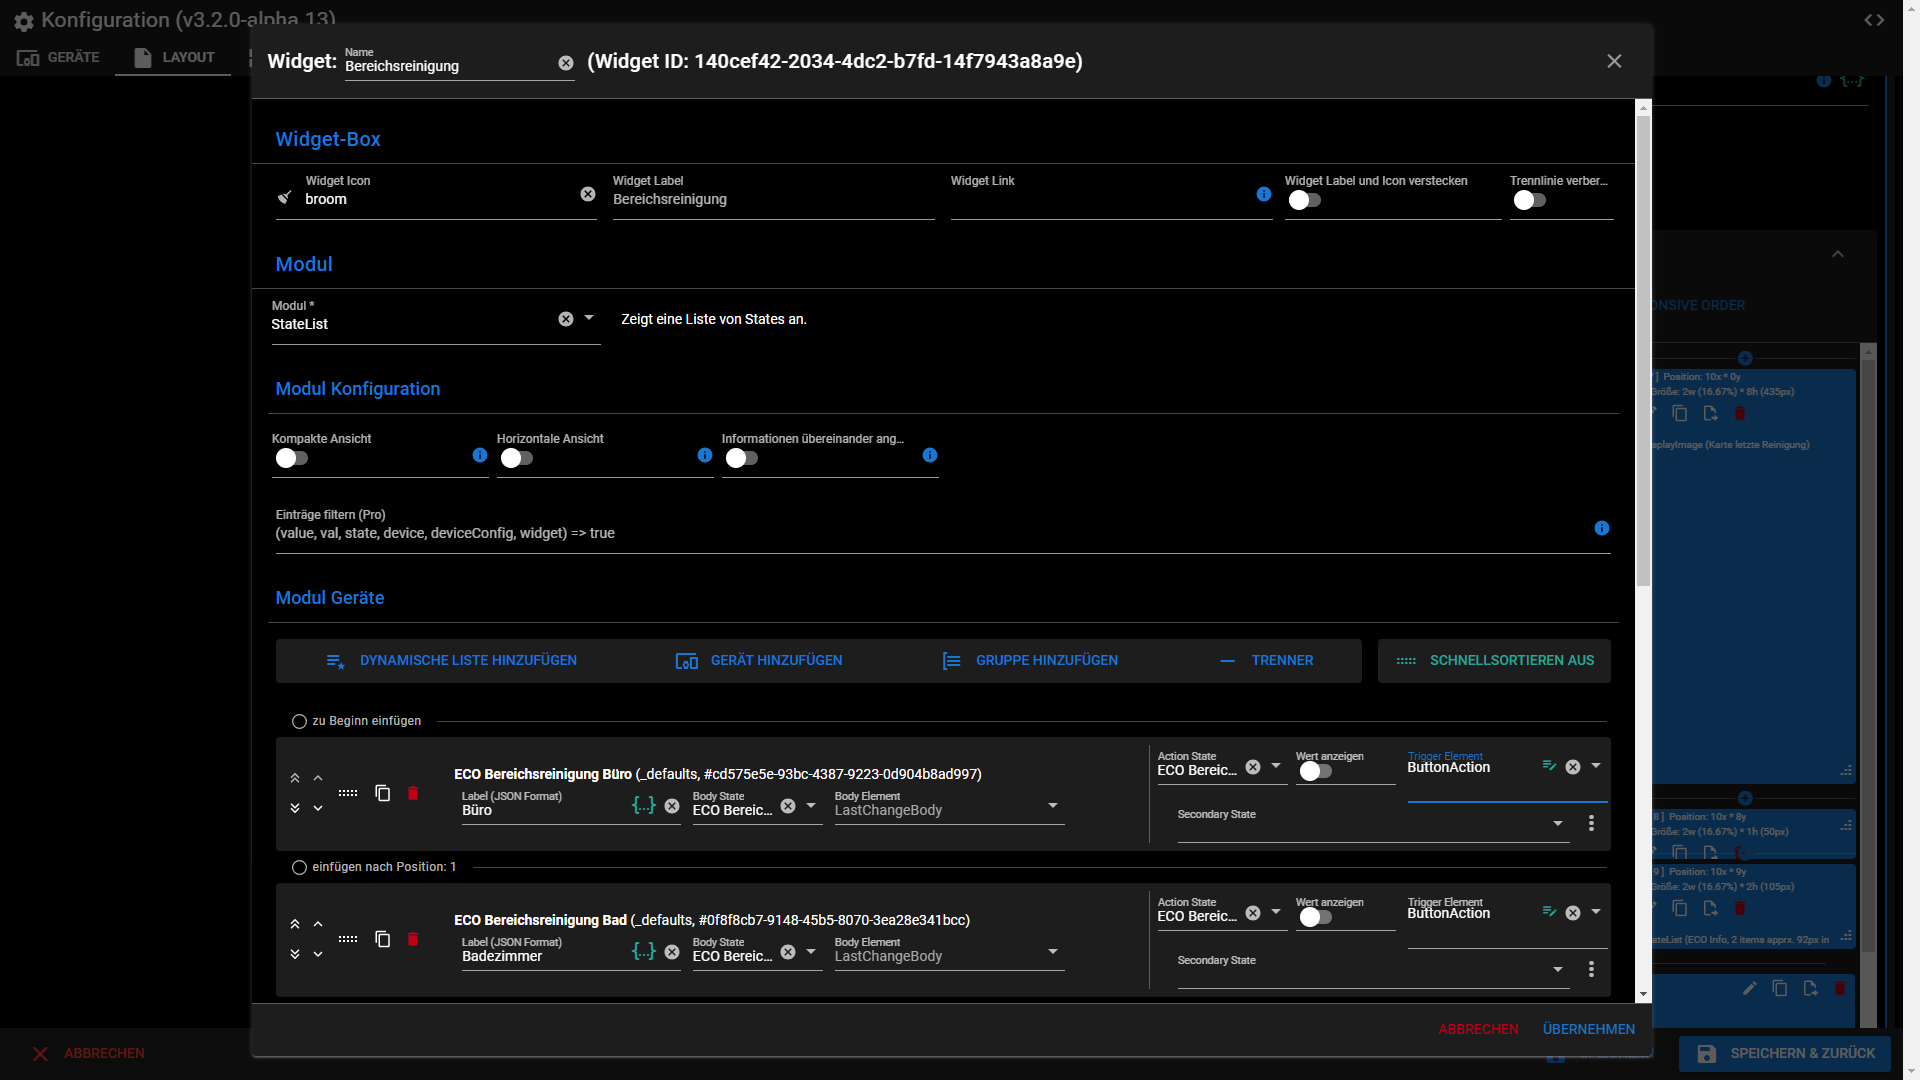Viewport: 1920px width, 1080px height.
Task: Toggle Wert anzeigen for Büro
Action: 1315,771
